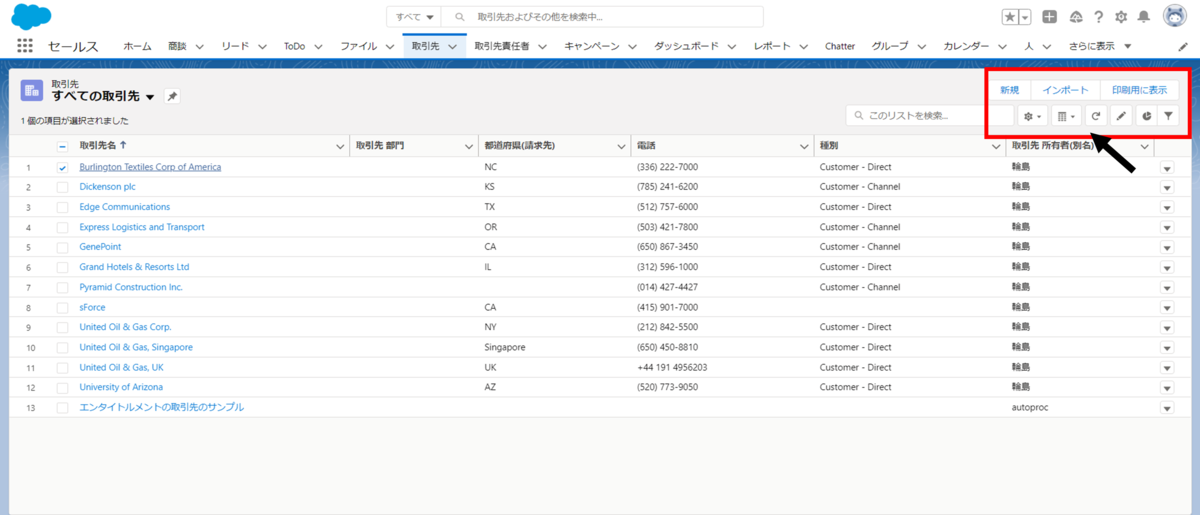Viewport: 1200px width, 515px height.
Task: Open the レポート tab
Action: click(772, 46)
